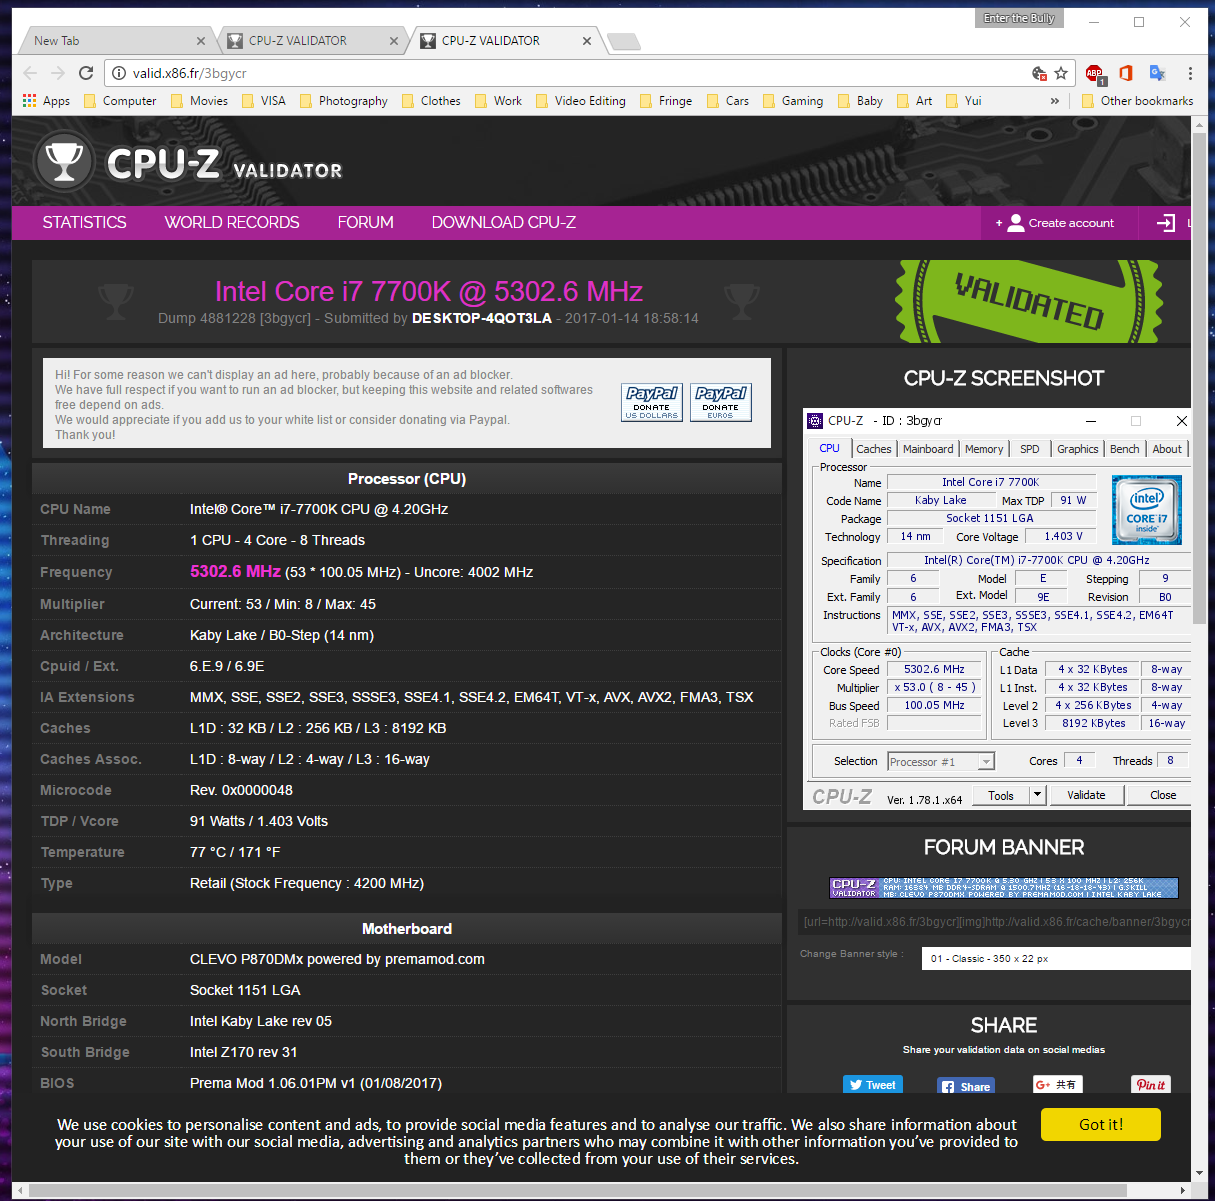Click the site info icon in address bar

coord(119,73)
